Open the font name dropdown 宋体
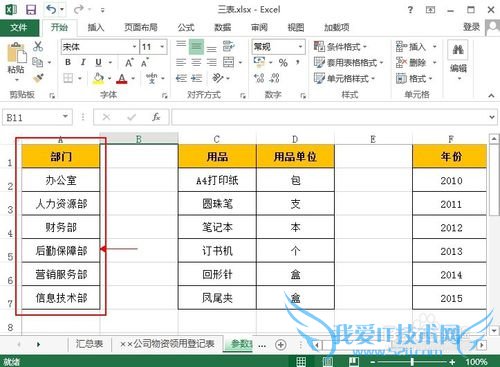The image size is (500, 367). coord(134,47)
